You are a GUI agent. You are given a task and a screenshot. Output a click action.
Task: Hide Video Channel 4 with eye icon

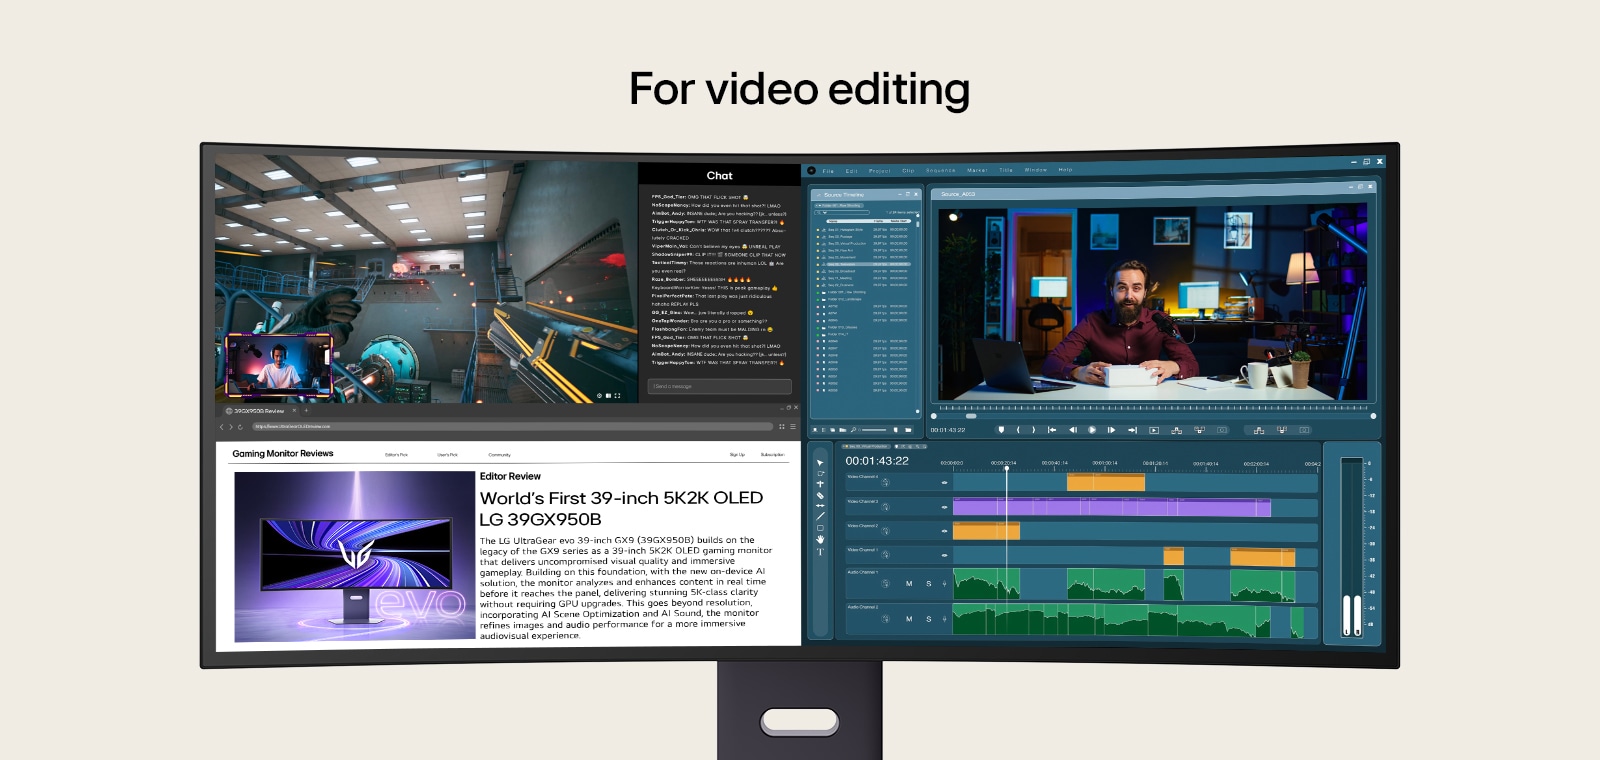click(944, 483)
